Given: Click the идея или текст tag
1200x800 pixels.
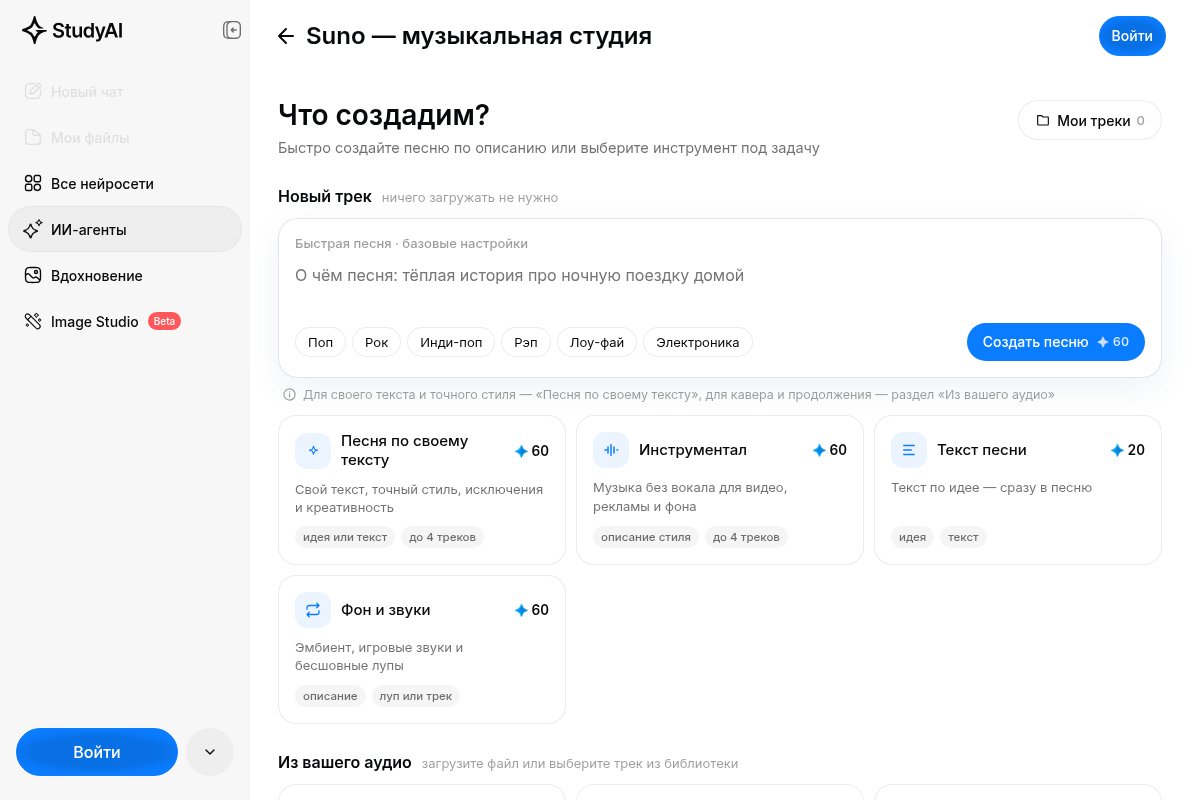Looking at the screenshot, I should click(x=345, y=537).
